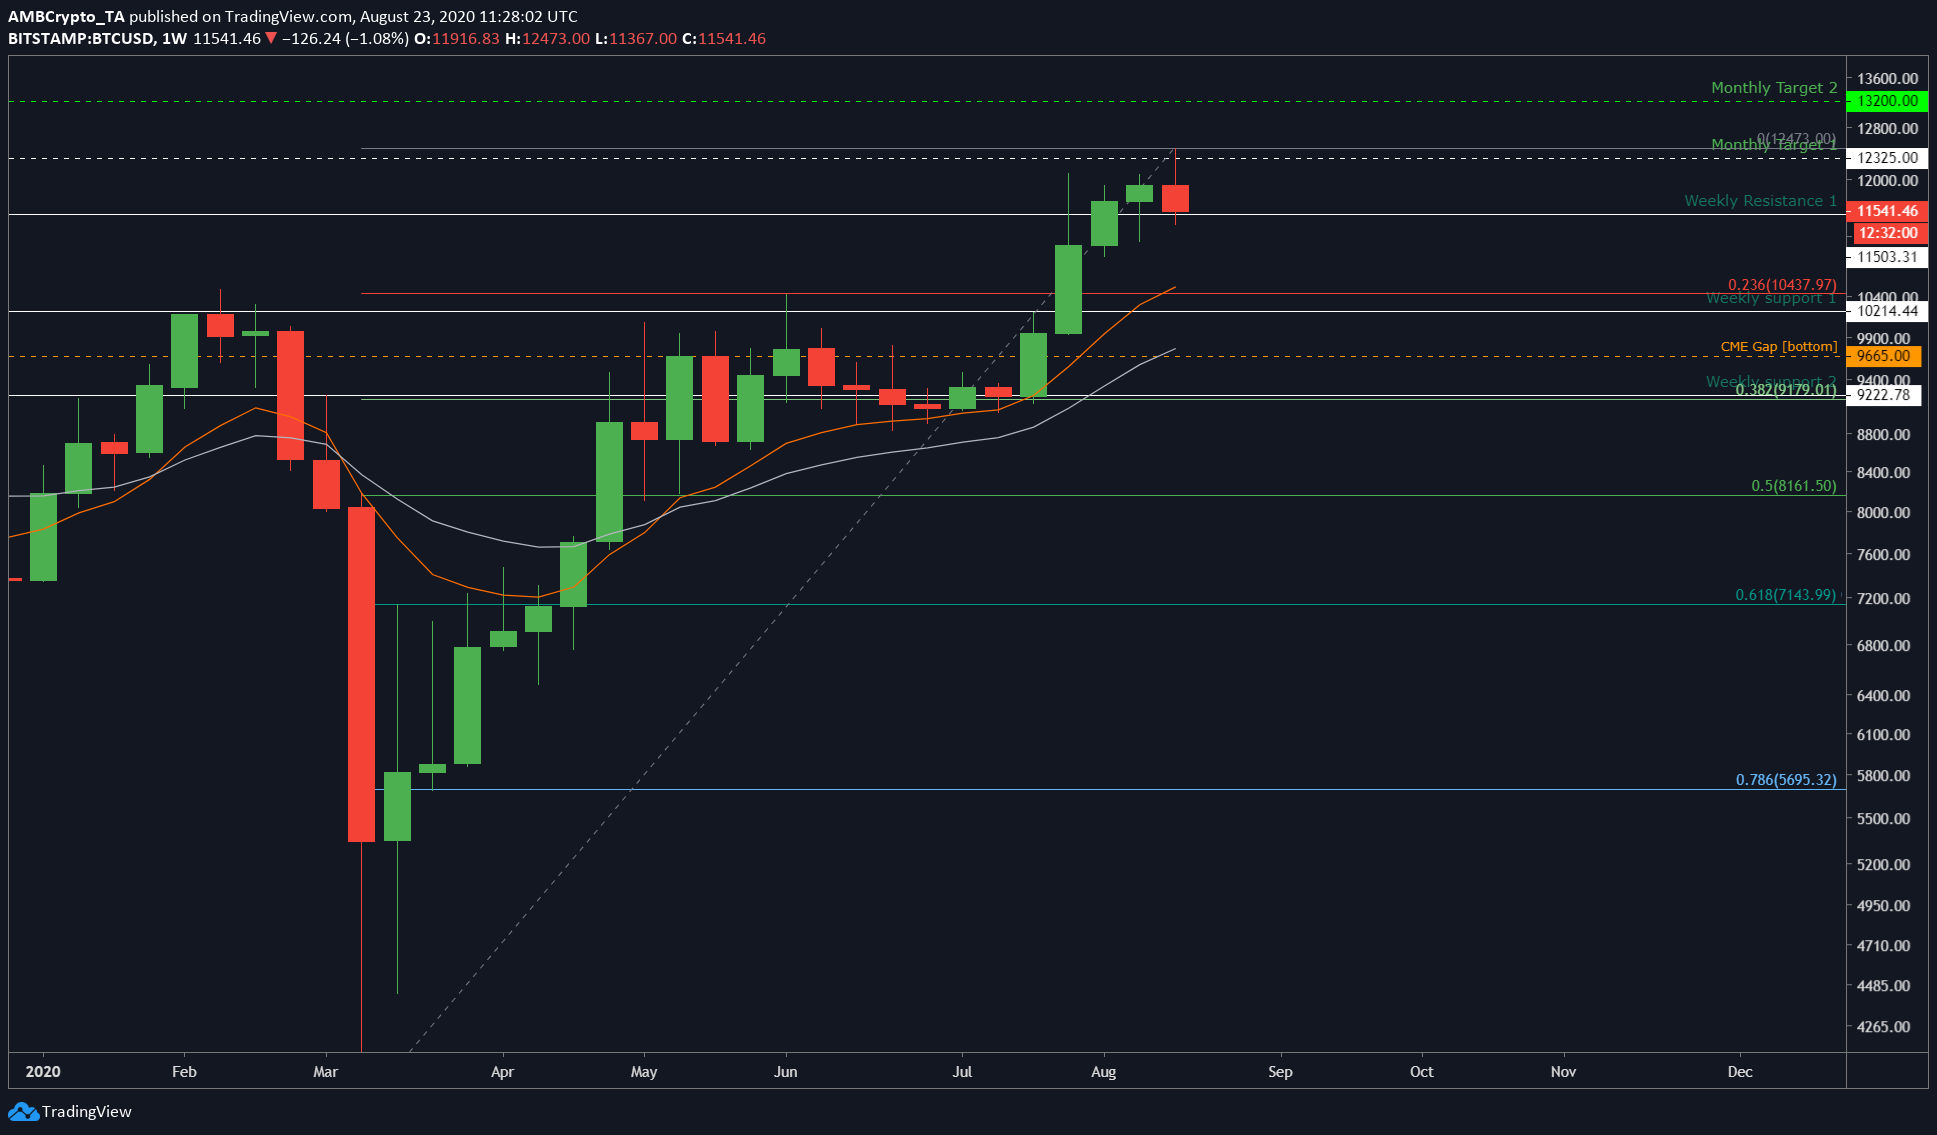Click the 0.786(5695.32) Fibonacci level label
1937x1135 pixels.
click(x=1785, y=780)
